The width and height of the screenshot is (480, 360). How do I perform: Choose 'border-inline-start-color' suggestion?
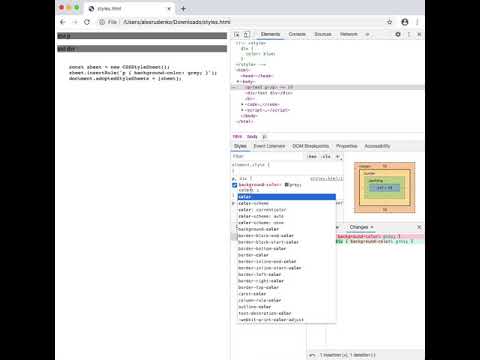point(286,268)
